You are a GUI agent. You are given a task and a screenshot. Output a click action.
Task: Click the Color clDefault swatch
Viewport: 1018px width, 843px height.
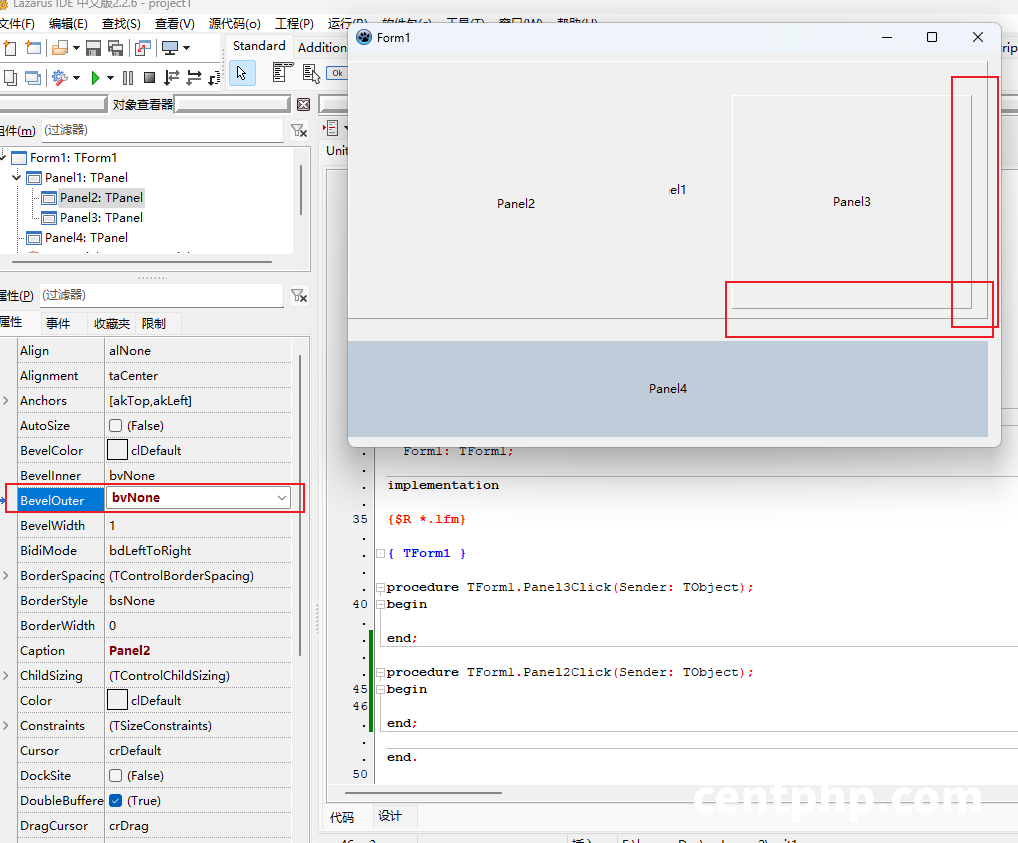click(117, 700)
